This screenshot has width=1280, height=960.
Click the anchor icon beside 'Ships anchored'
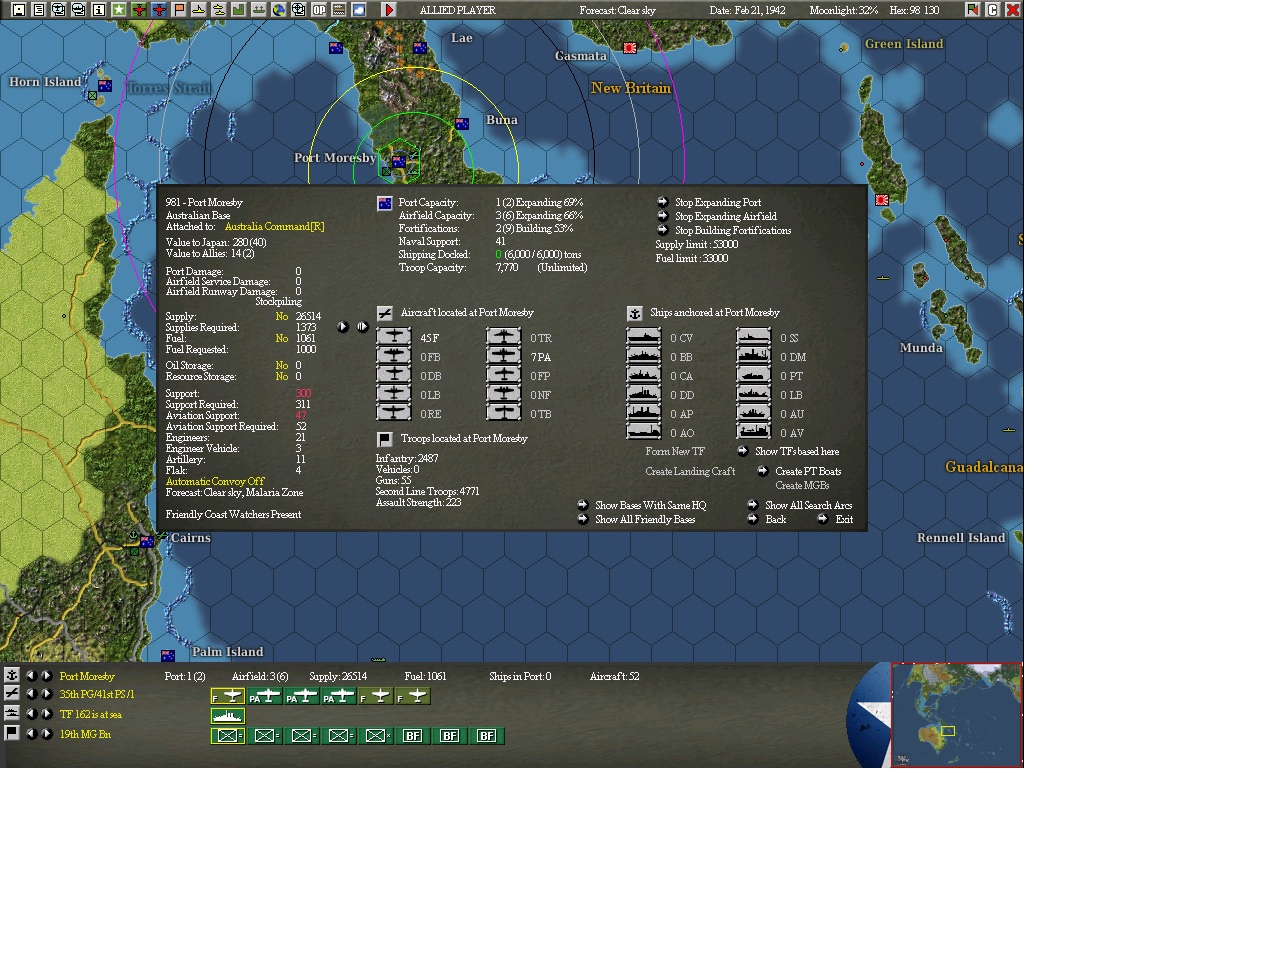[634, 313]
